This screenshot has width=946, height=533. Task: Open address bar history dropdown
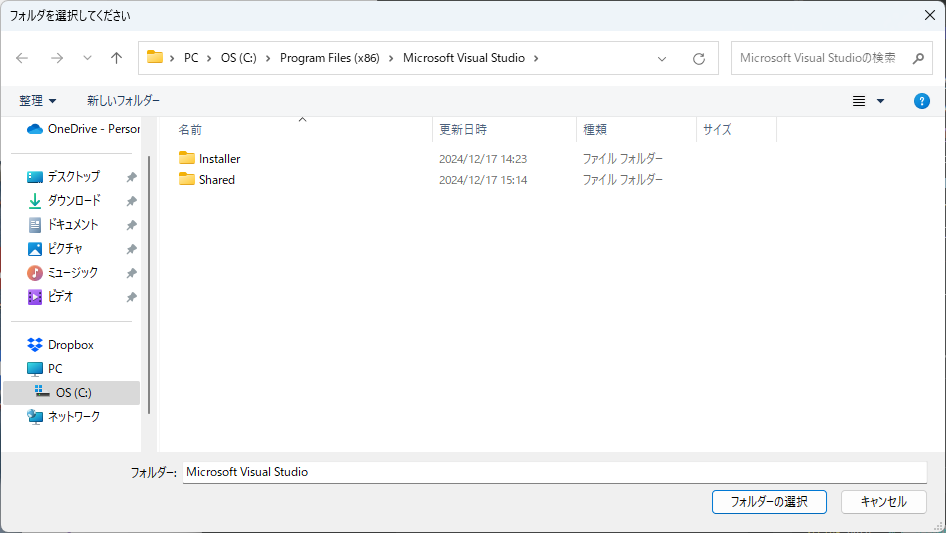(x=662, y=59)
